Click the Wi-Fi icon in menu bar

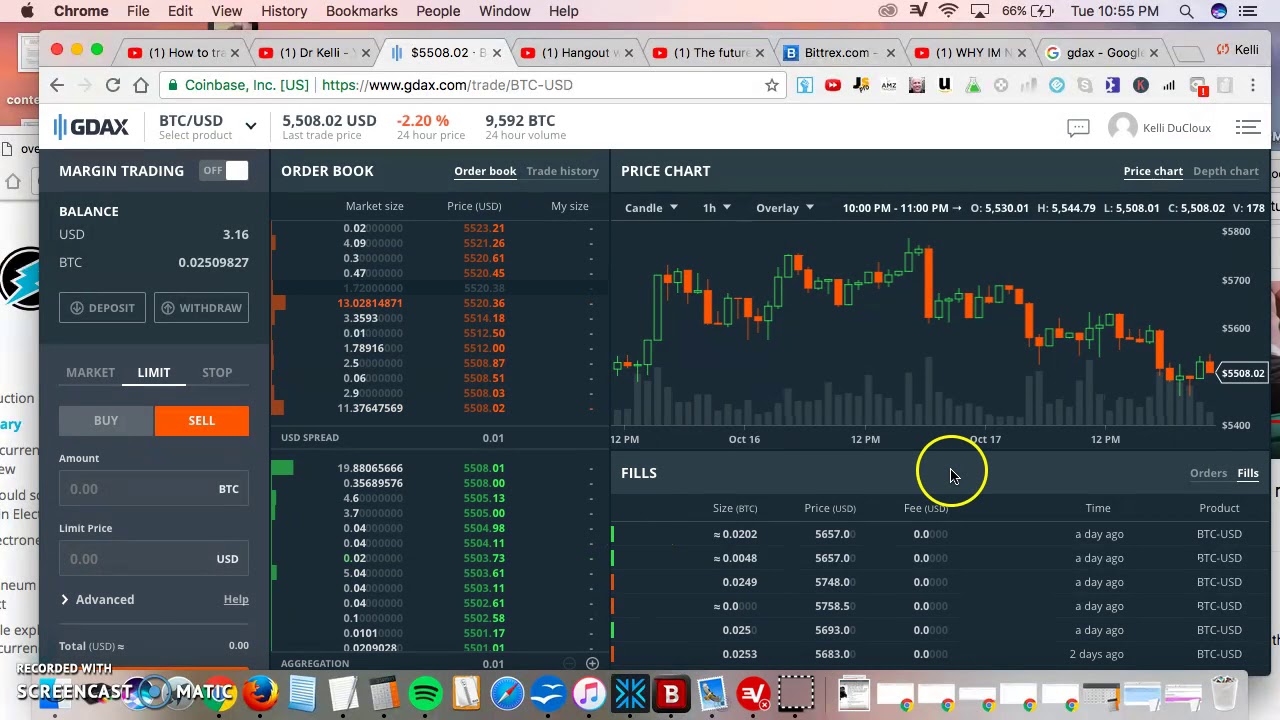950,11
